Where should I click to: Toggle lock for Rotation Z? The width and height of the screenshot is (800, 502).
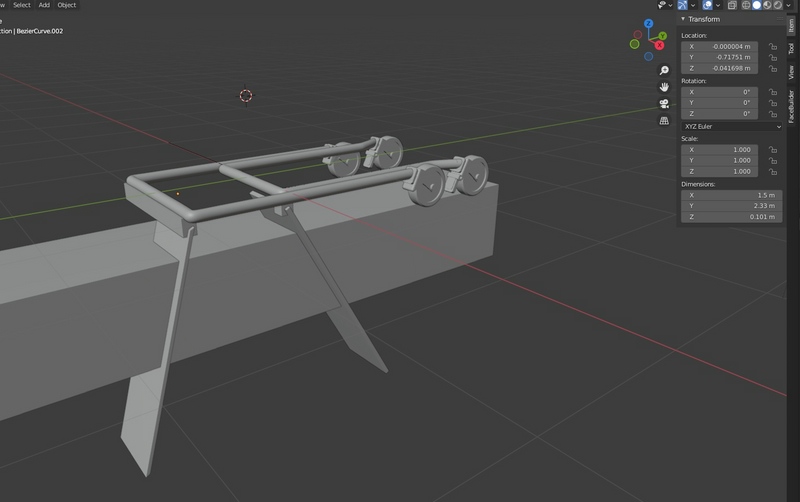[773, 114]
